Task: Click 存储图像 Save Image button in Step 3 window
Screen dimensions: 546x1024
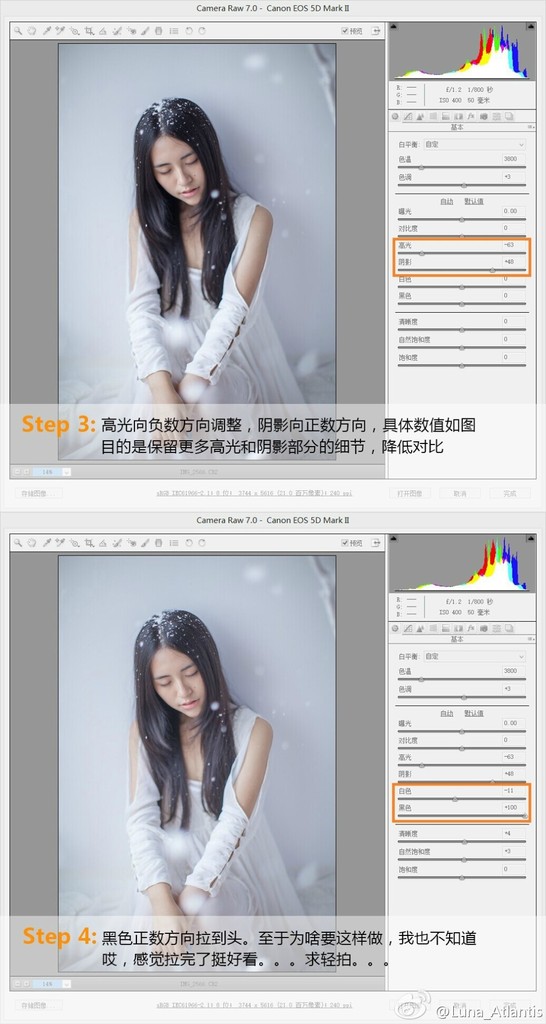Action: tap(39, 494)
